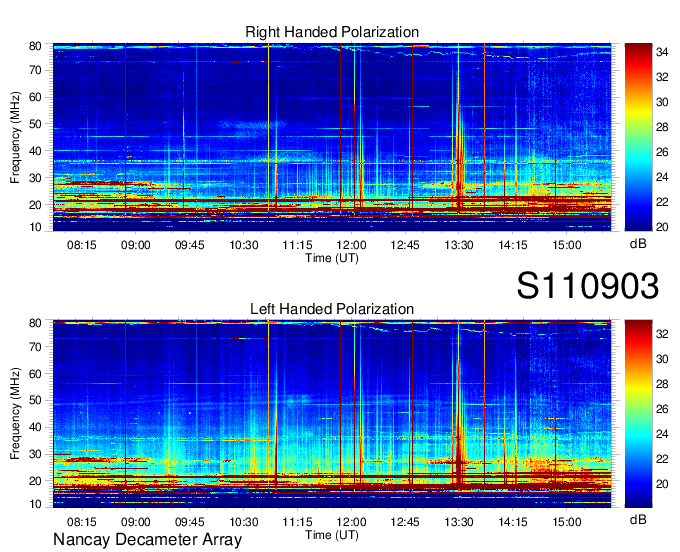680x552 pixels.
Task: Click the 15:00 time tick in the Left Handed plot
Action: pos(566,522)
